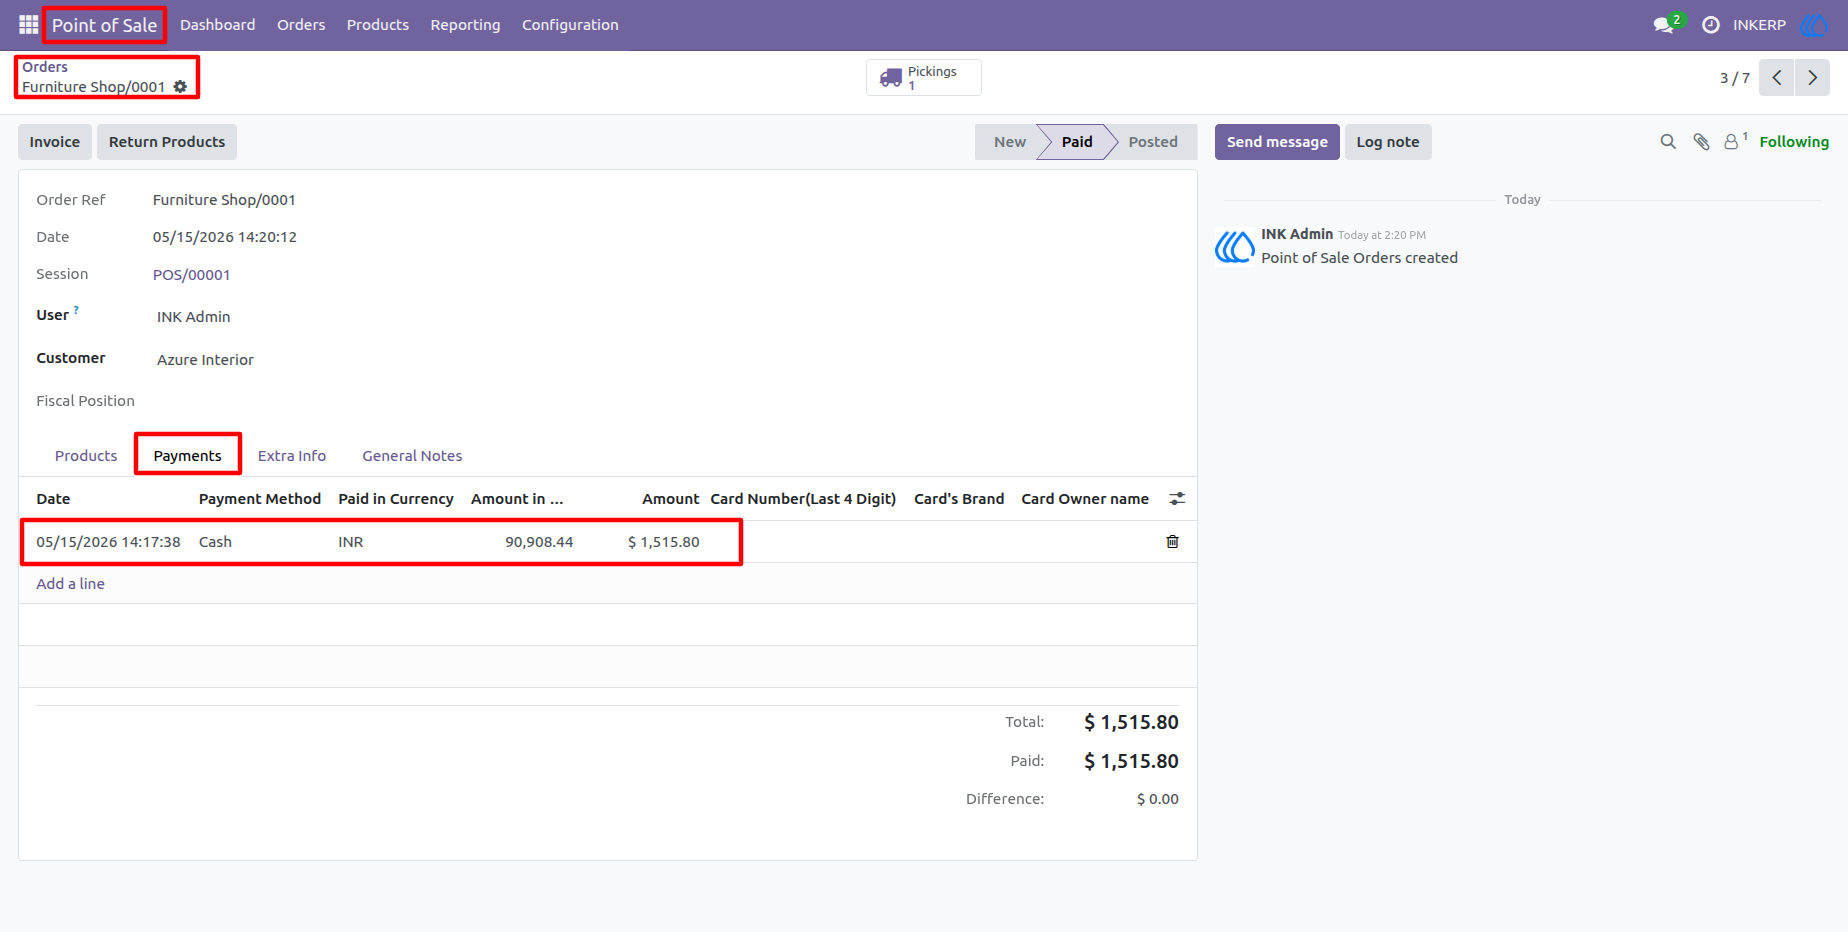This screenshot has width=1848, height=932.
Task: Click the Return Products button
Action: pos(167,142)
